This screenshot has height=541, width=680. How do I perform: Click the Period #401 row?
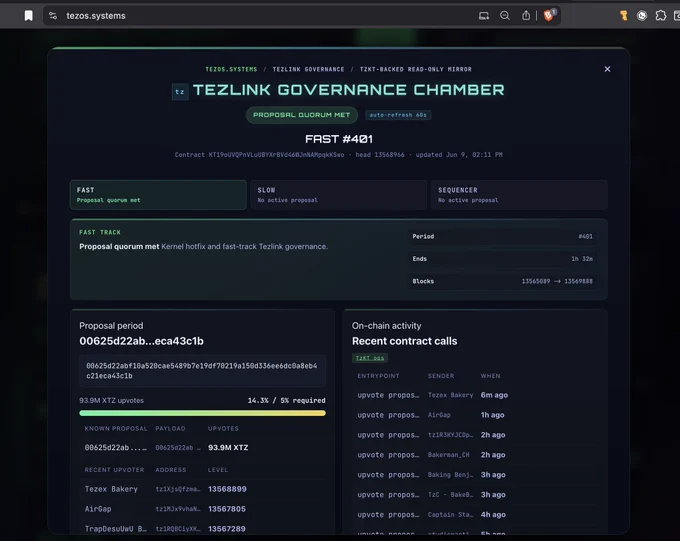pyautogui.click(x=502, y=236)
